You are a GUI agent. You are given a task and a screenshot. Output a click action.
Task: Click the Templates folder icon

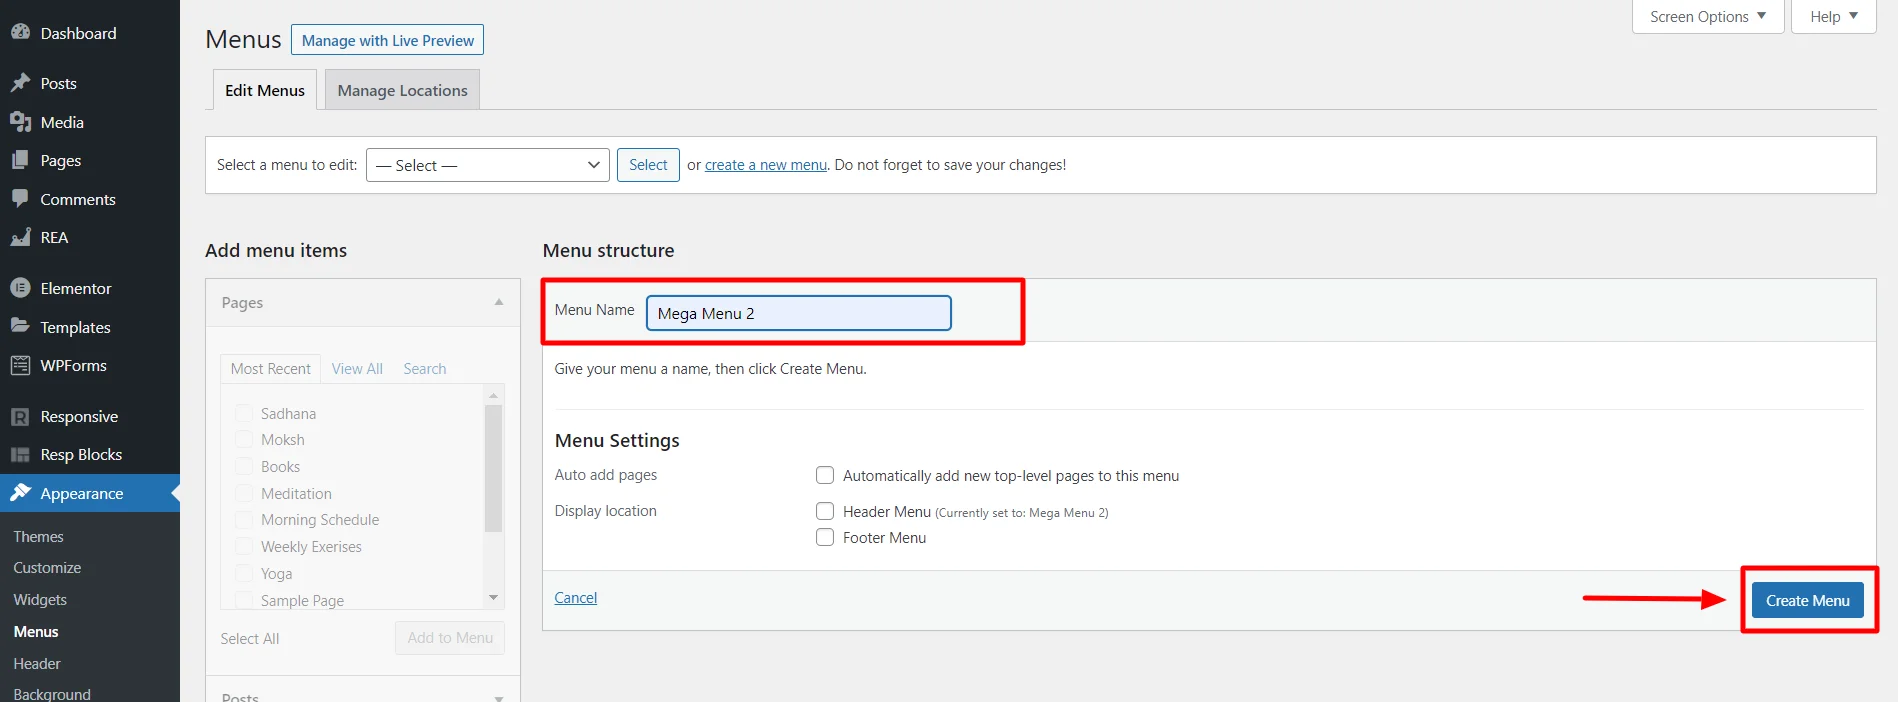[x=20, y=326]
